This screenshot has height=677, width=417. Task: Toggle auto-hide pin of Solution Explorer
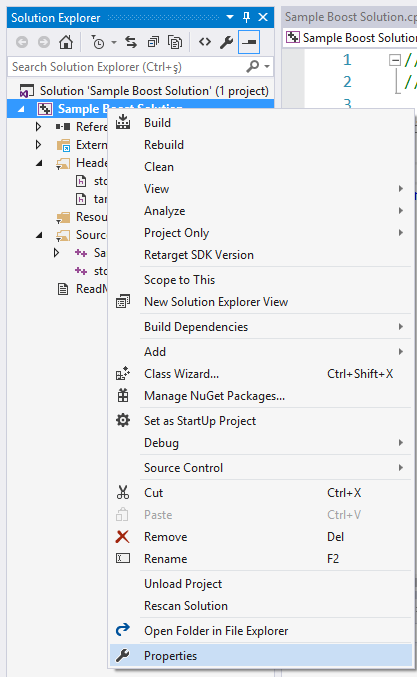click(246, 17)
